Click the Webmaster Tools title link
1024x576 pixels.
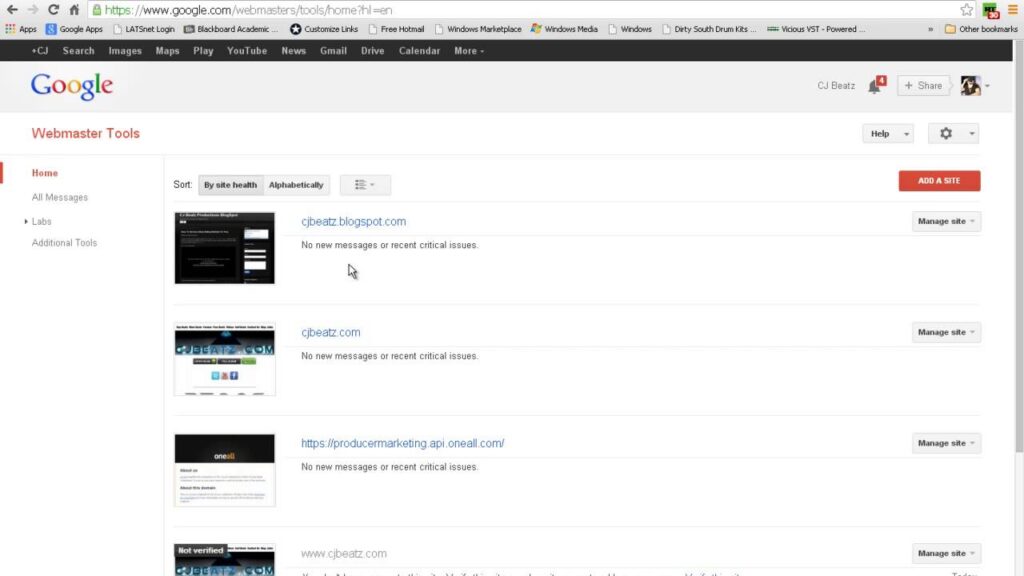(86, 133)
